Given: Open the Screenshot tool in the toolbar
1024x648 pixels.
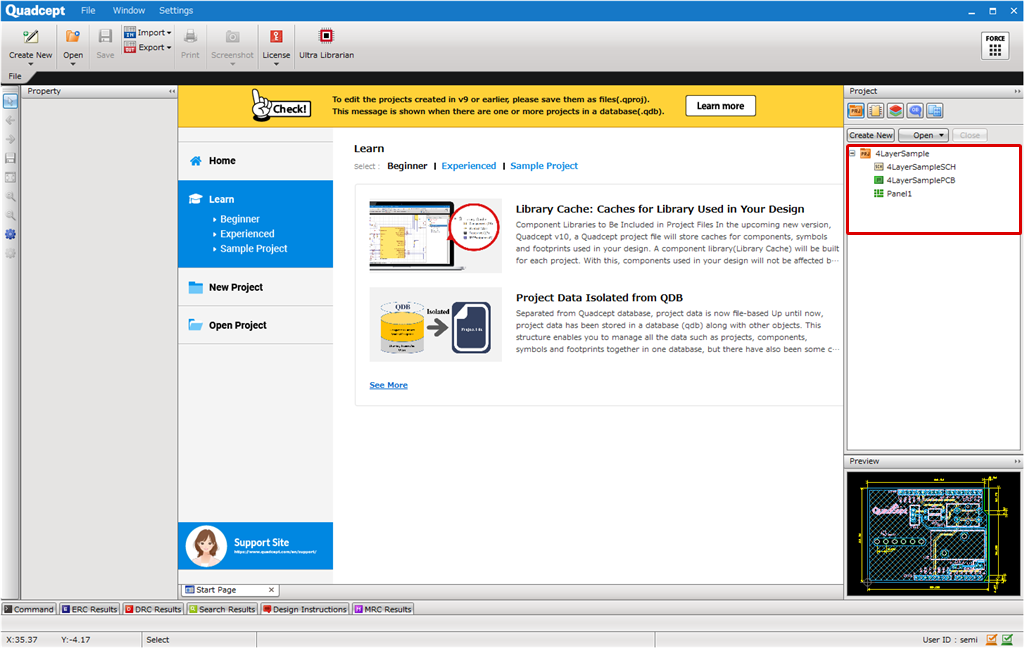Looking at the screenshot, I should pos(232,40).
